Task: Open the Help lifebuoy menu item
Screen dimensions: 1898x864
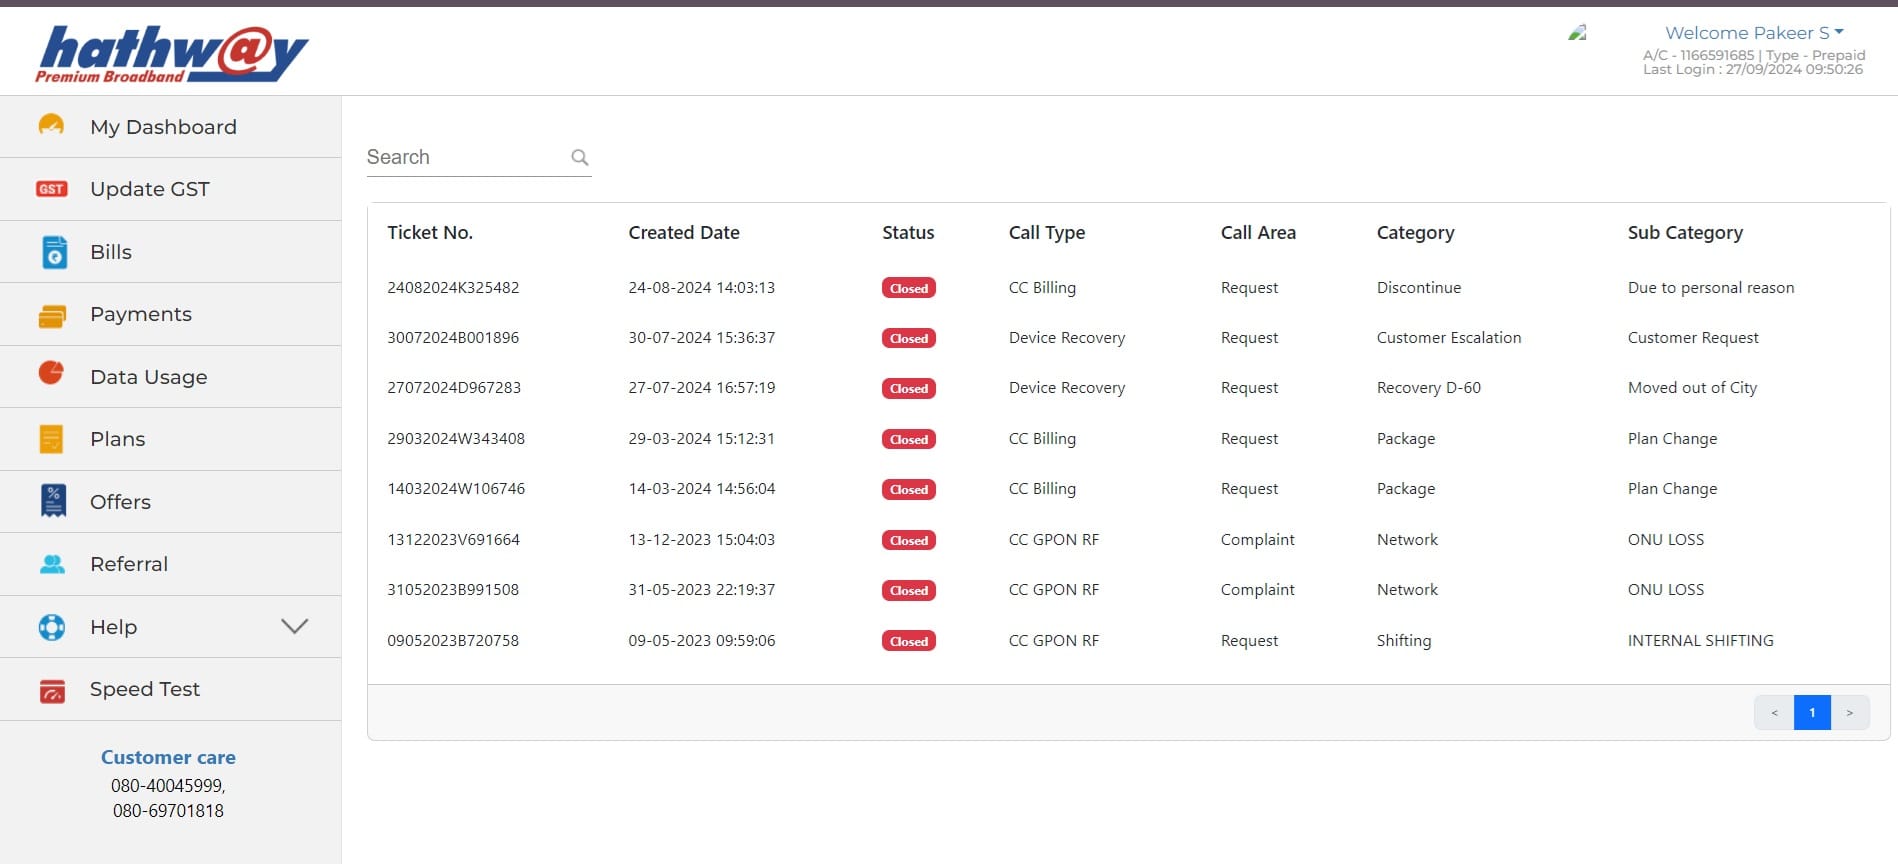Action: 113,627
